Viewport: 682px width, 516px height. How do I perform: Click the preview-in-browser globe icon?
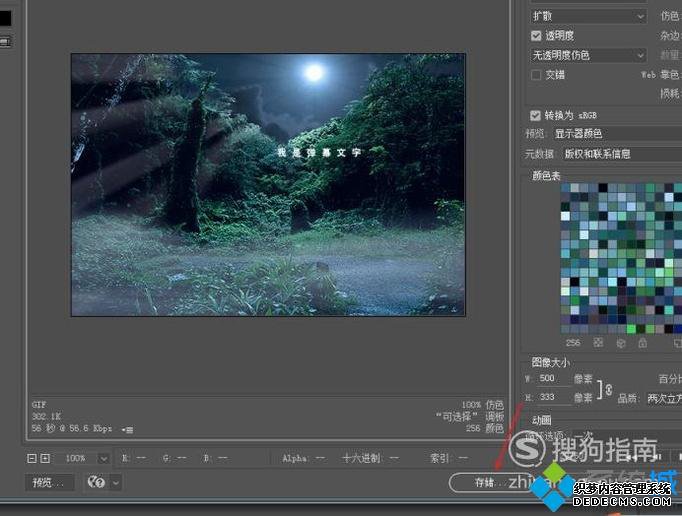coord(96,482)
